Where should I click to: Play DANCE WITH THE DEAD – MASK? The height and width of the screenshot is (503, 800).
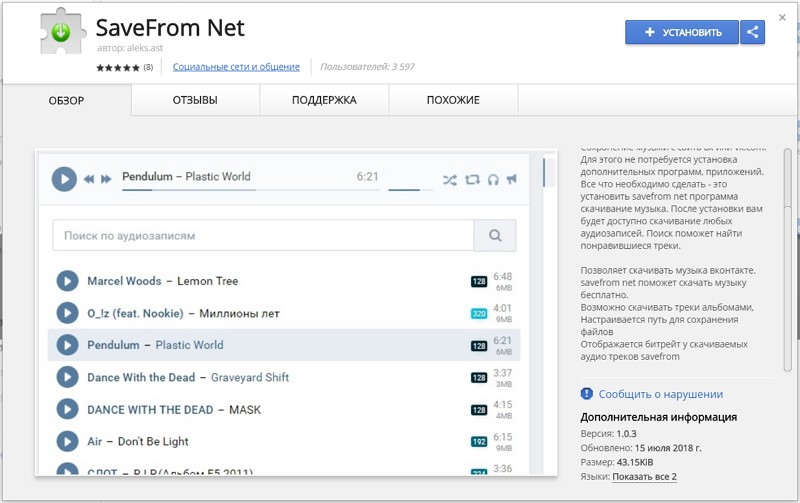coord(67,410)
